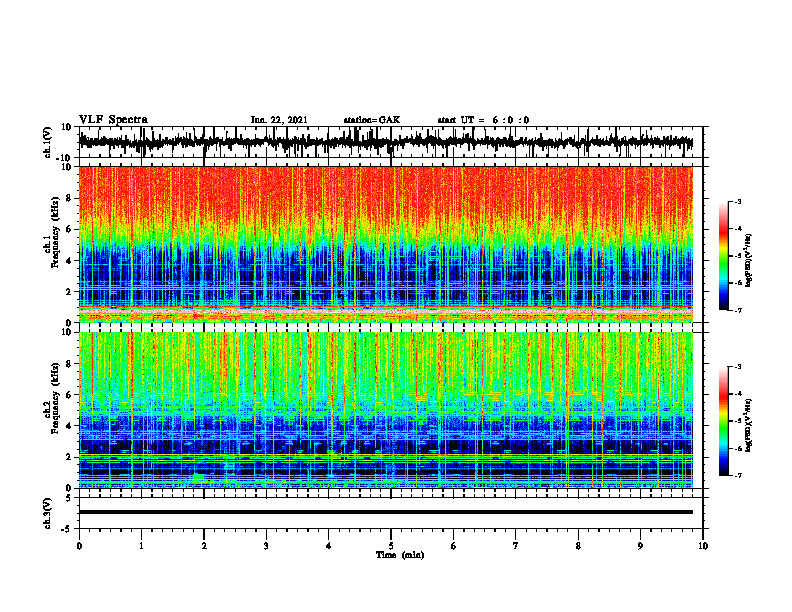The height and width of the screenshot is (612, 792).
Task: Click the ch.2 color bar PSD unit label
Action: (x=749, y=425)
